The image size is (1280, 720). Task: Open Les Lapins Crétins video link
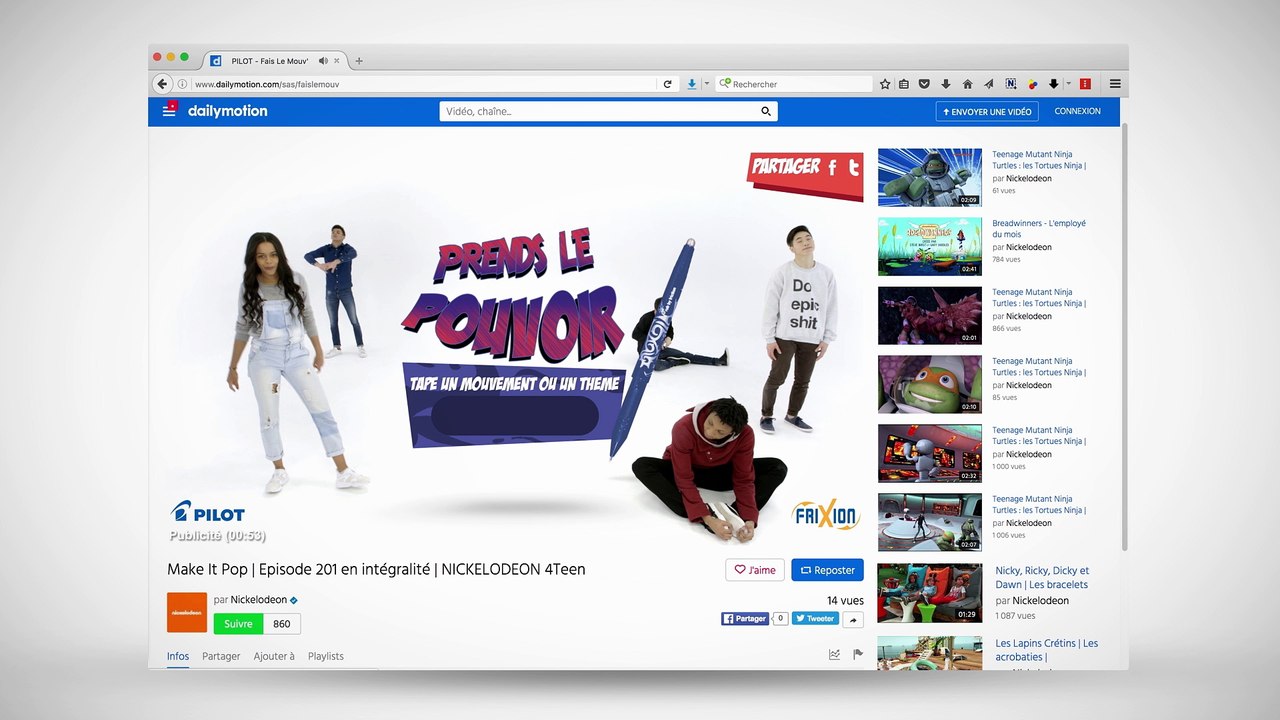(x=1046, y=650)
